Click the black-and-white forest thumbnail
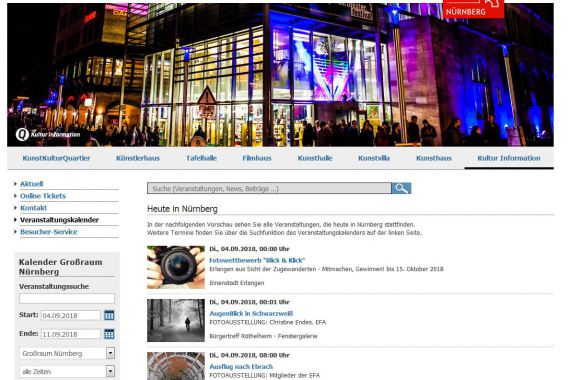Screen dimensions: 570x380 [x=176, y=320]
